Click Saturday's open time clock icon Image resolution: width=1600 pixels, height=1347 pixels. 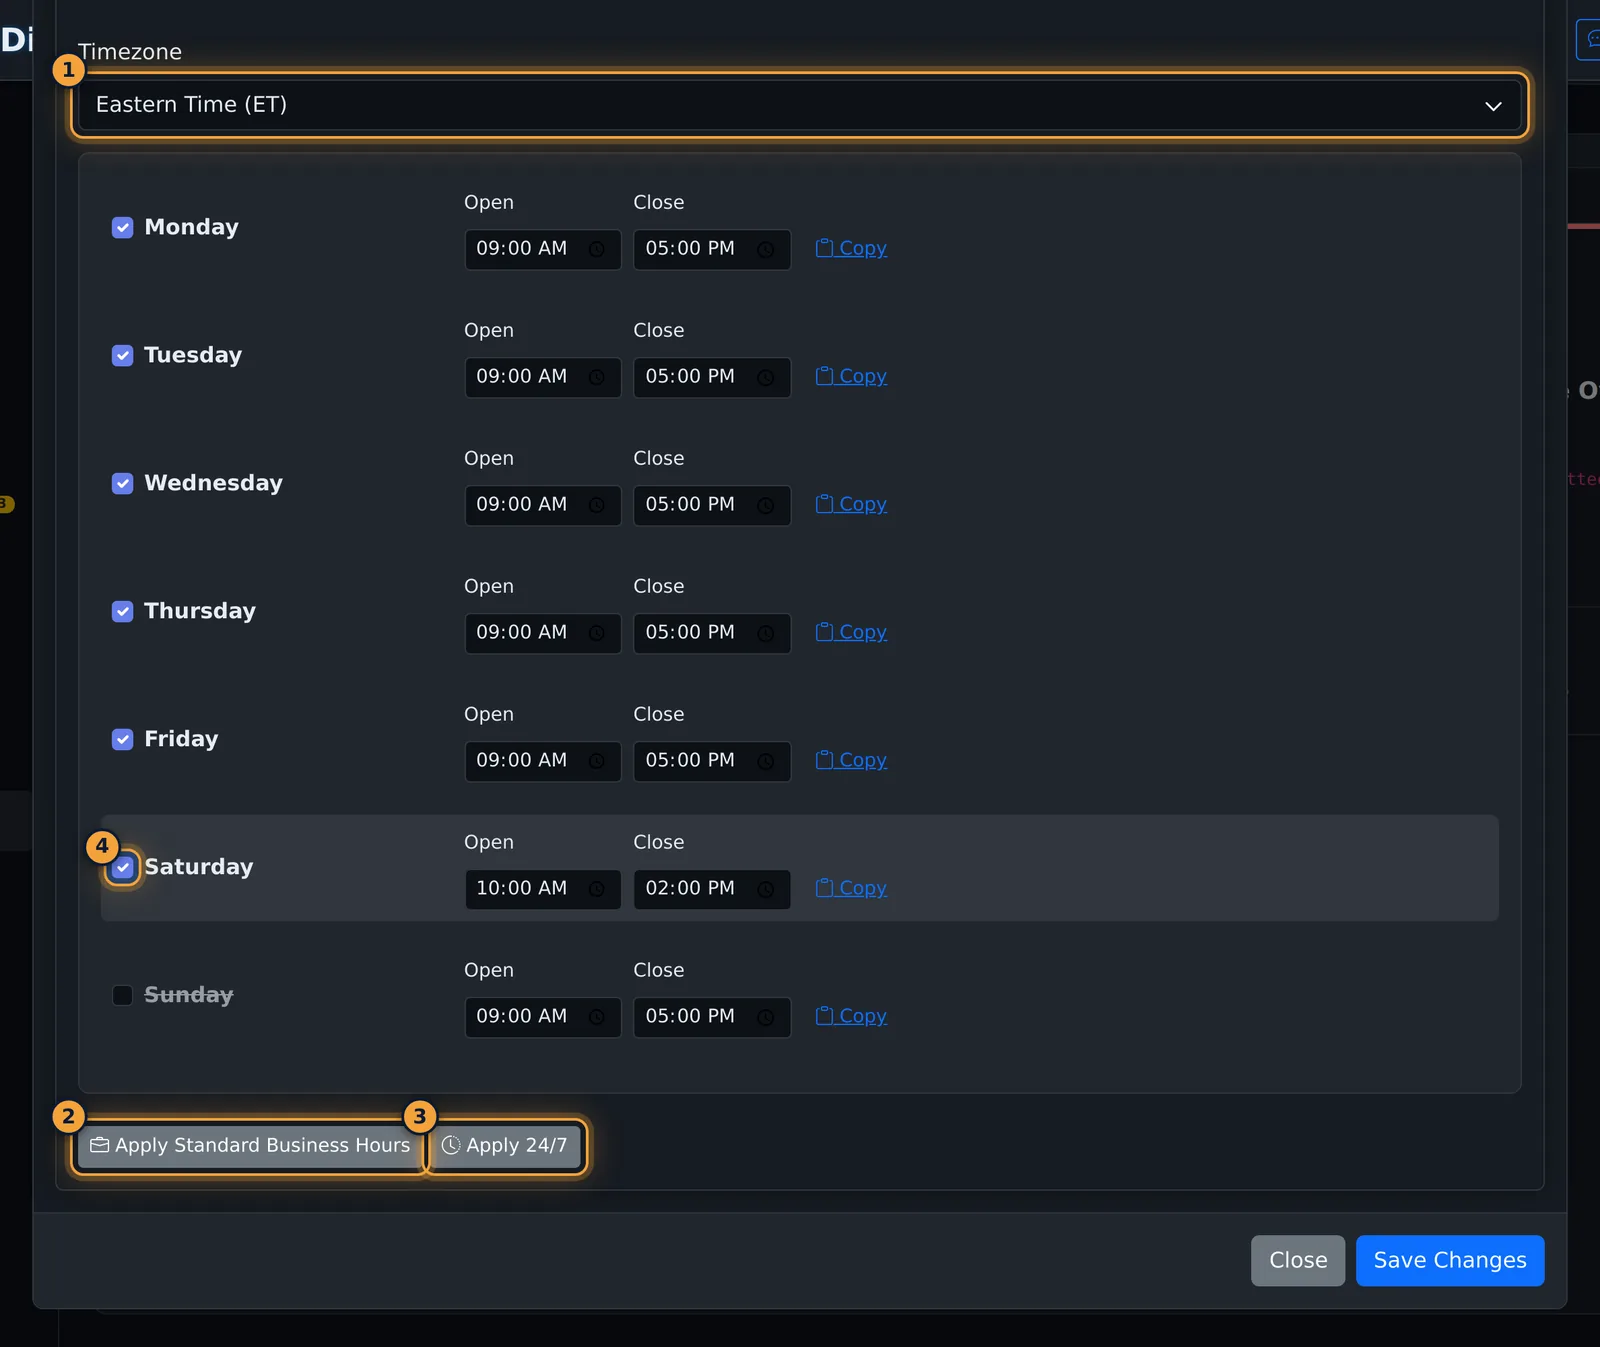pyautogui.click(x=597, y=889)
